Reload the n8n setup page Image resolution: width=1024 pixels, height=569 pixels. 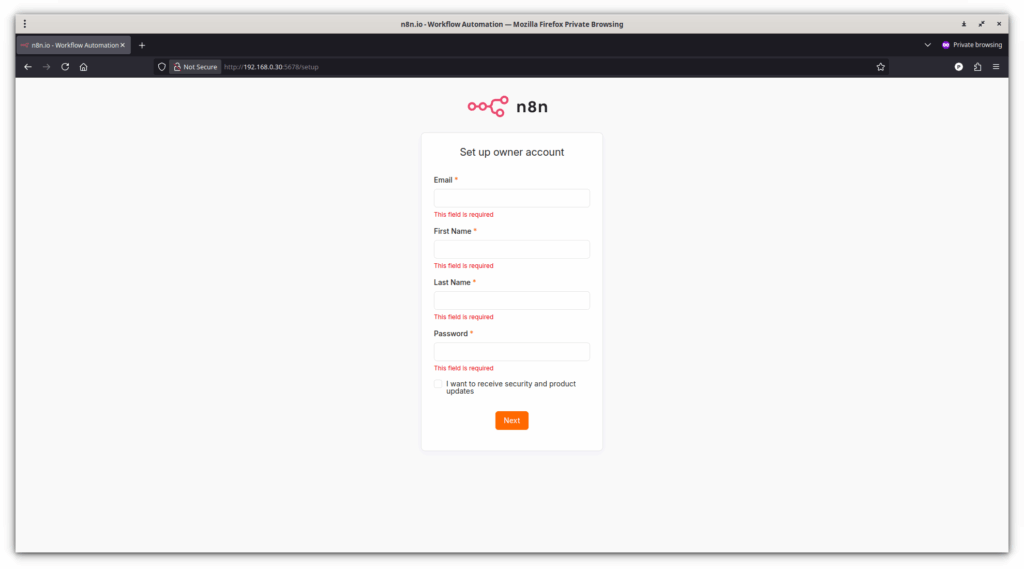[x=65, y=67]
